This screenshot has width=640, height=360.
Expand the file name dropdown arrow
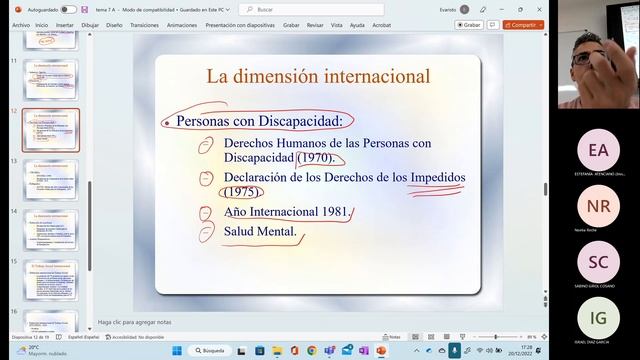click(228, 9)
